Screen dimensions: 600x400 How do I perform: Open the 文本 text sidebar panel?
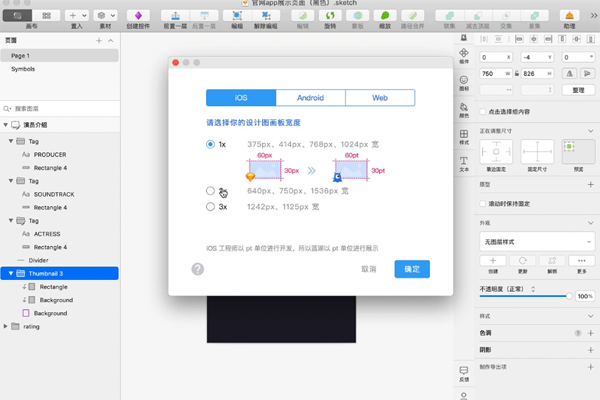[464, 164]
